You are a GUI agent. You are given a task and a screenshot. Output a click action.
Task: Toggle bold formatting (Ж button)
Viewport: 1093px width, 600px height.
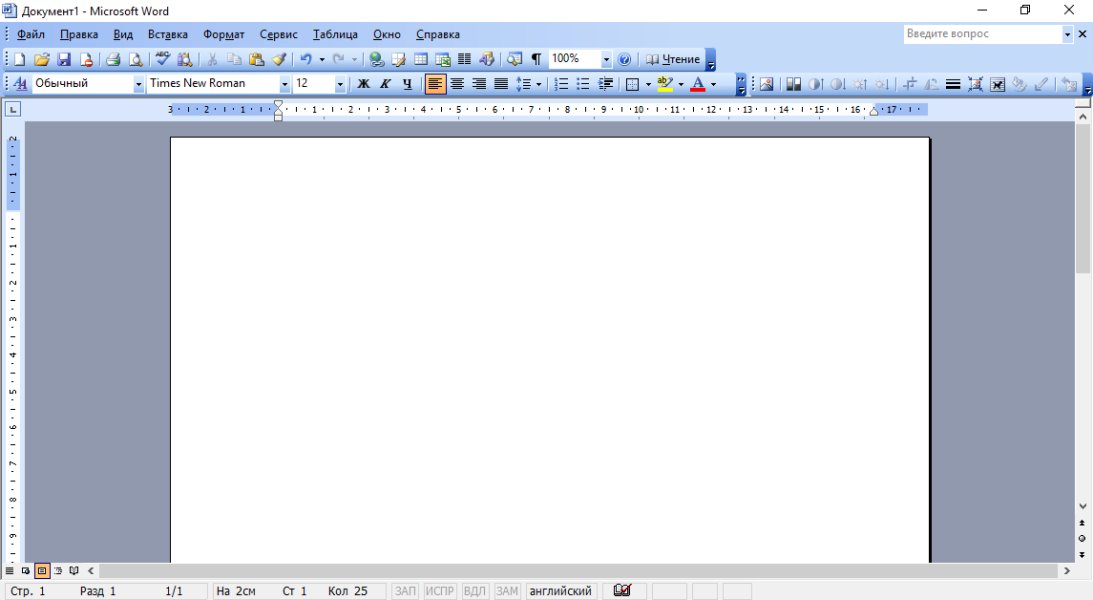[x=364, y=84]
